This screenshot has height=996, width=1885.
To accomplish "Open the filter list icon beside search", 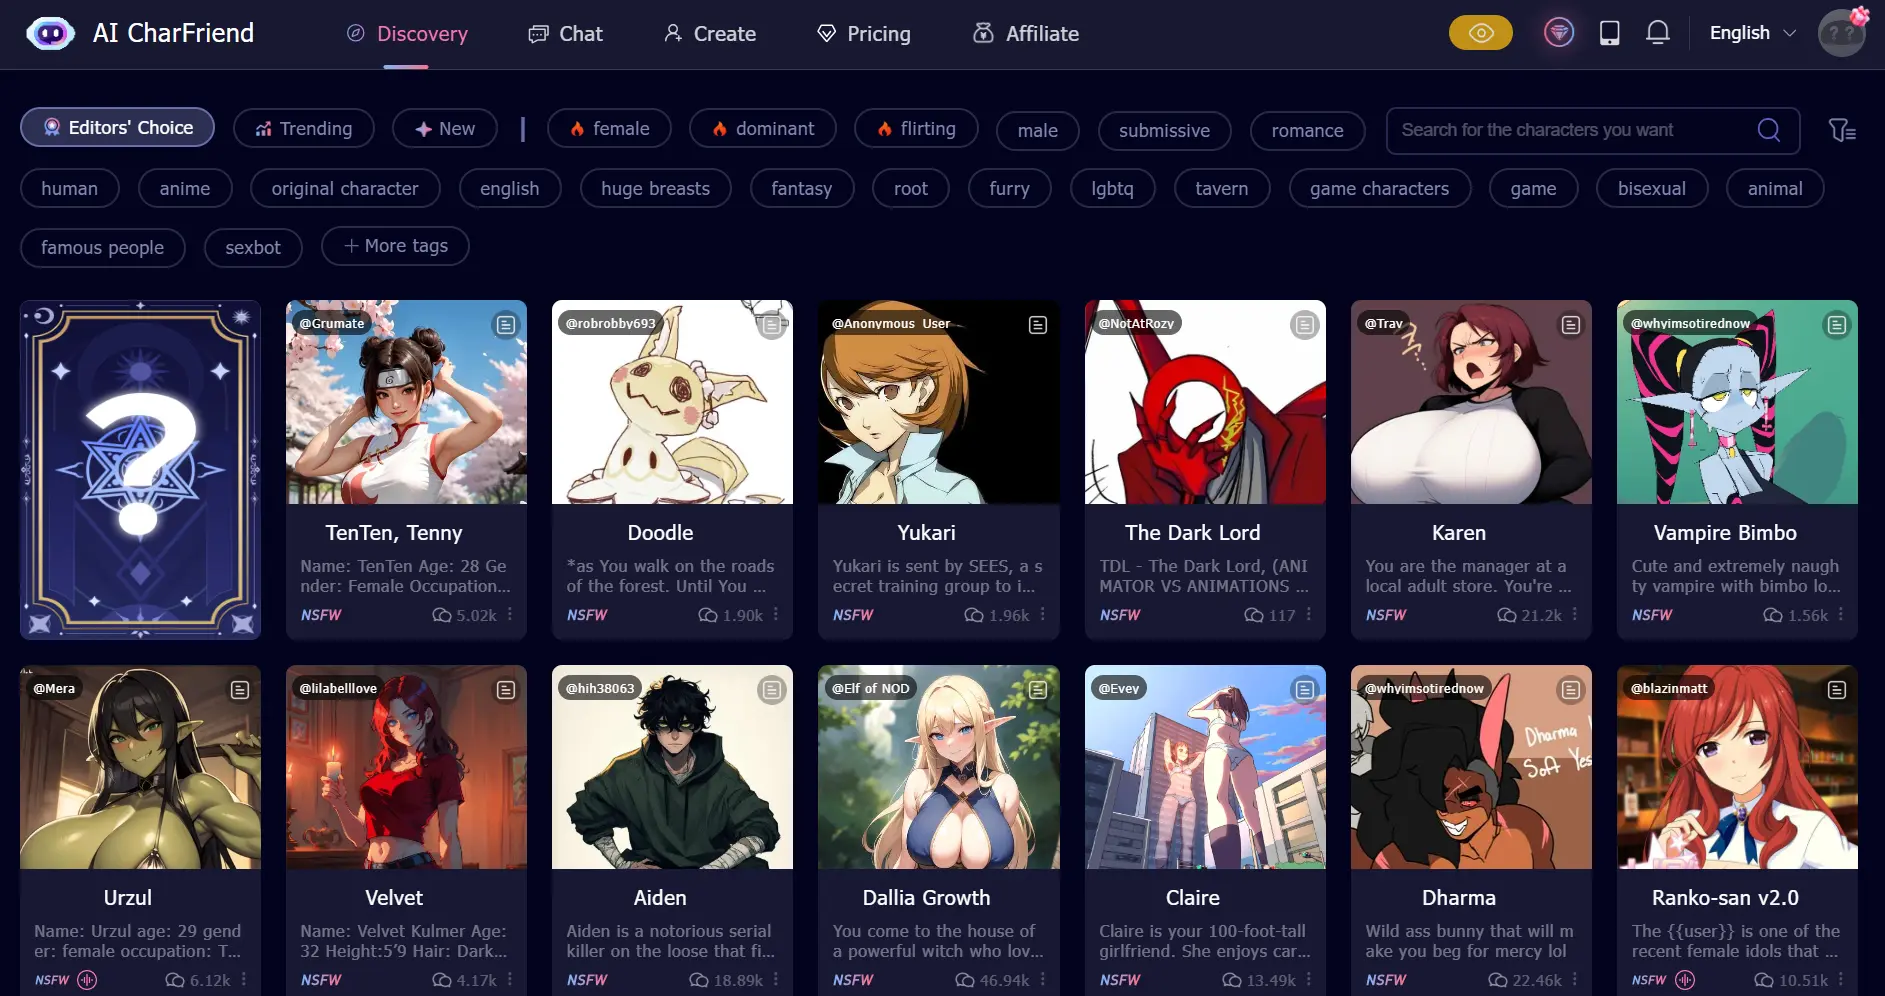I will 1842,130.
